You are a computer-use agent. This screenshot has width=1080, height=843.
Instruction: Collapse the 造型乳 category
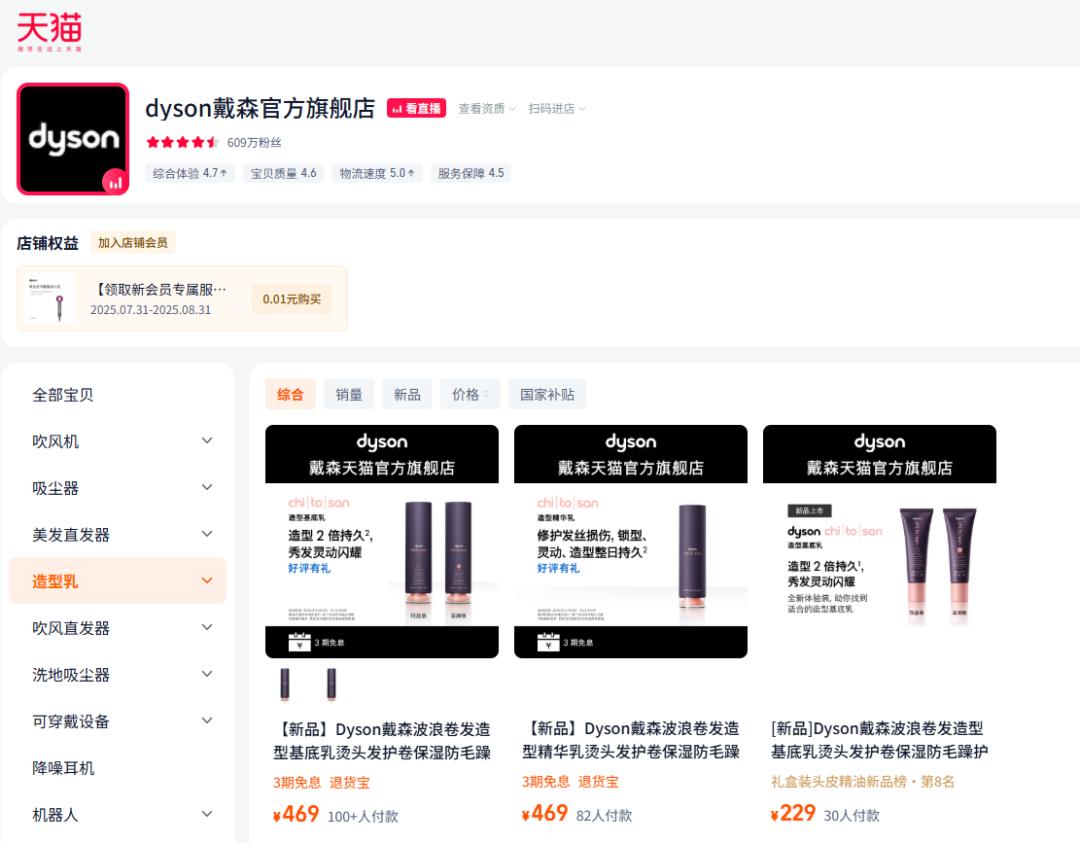coord(207,581)
